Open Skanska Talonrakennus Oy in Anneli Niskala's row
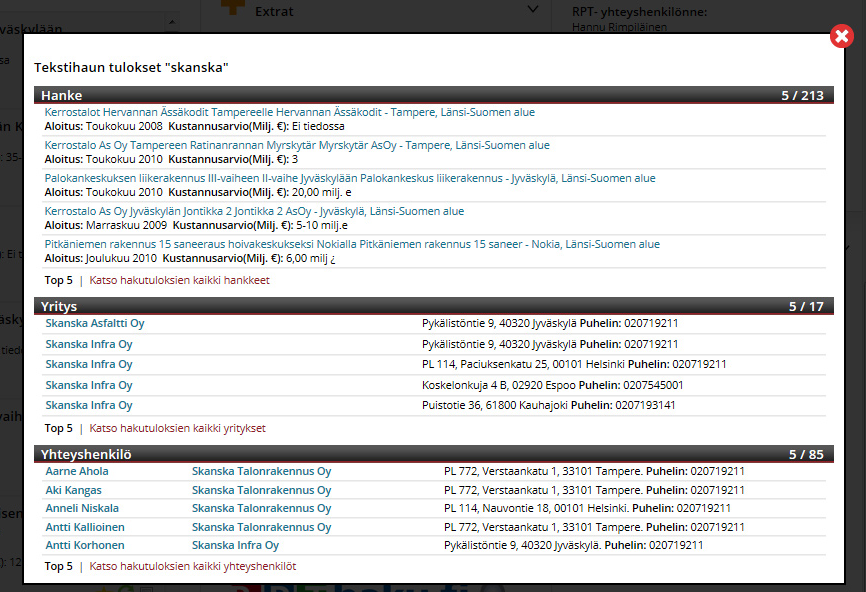The height and width of the screenshot is (592, 866). [x=262, y=508]
